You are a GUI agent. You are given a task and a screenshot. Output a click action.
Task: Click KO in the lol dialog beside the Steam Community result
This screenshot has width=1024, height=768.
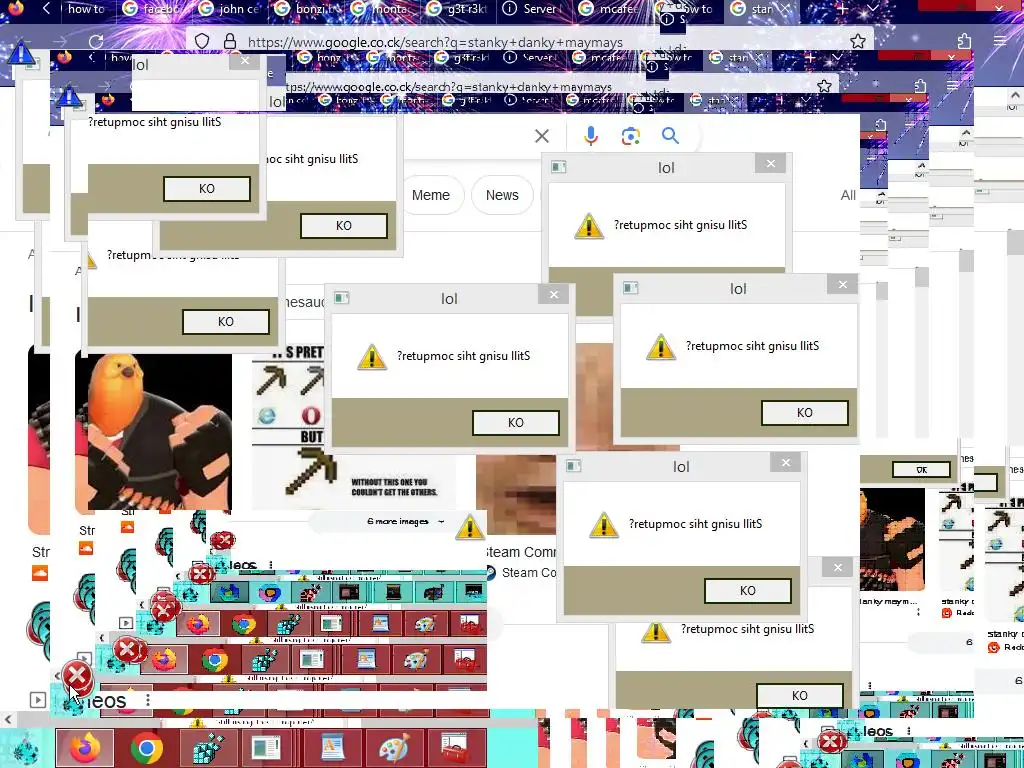tap(747, 591)
